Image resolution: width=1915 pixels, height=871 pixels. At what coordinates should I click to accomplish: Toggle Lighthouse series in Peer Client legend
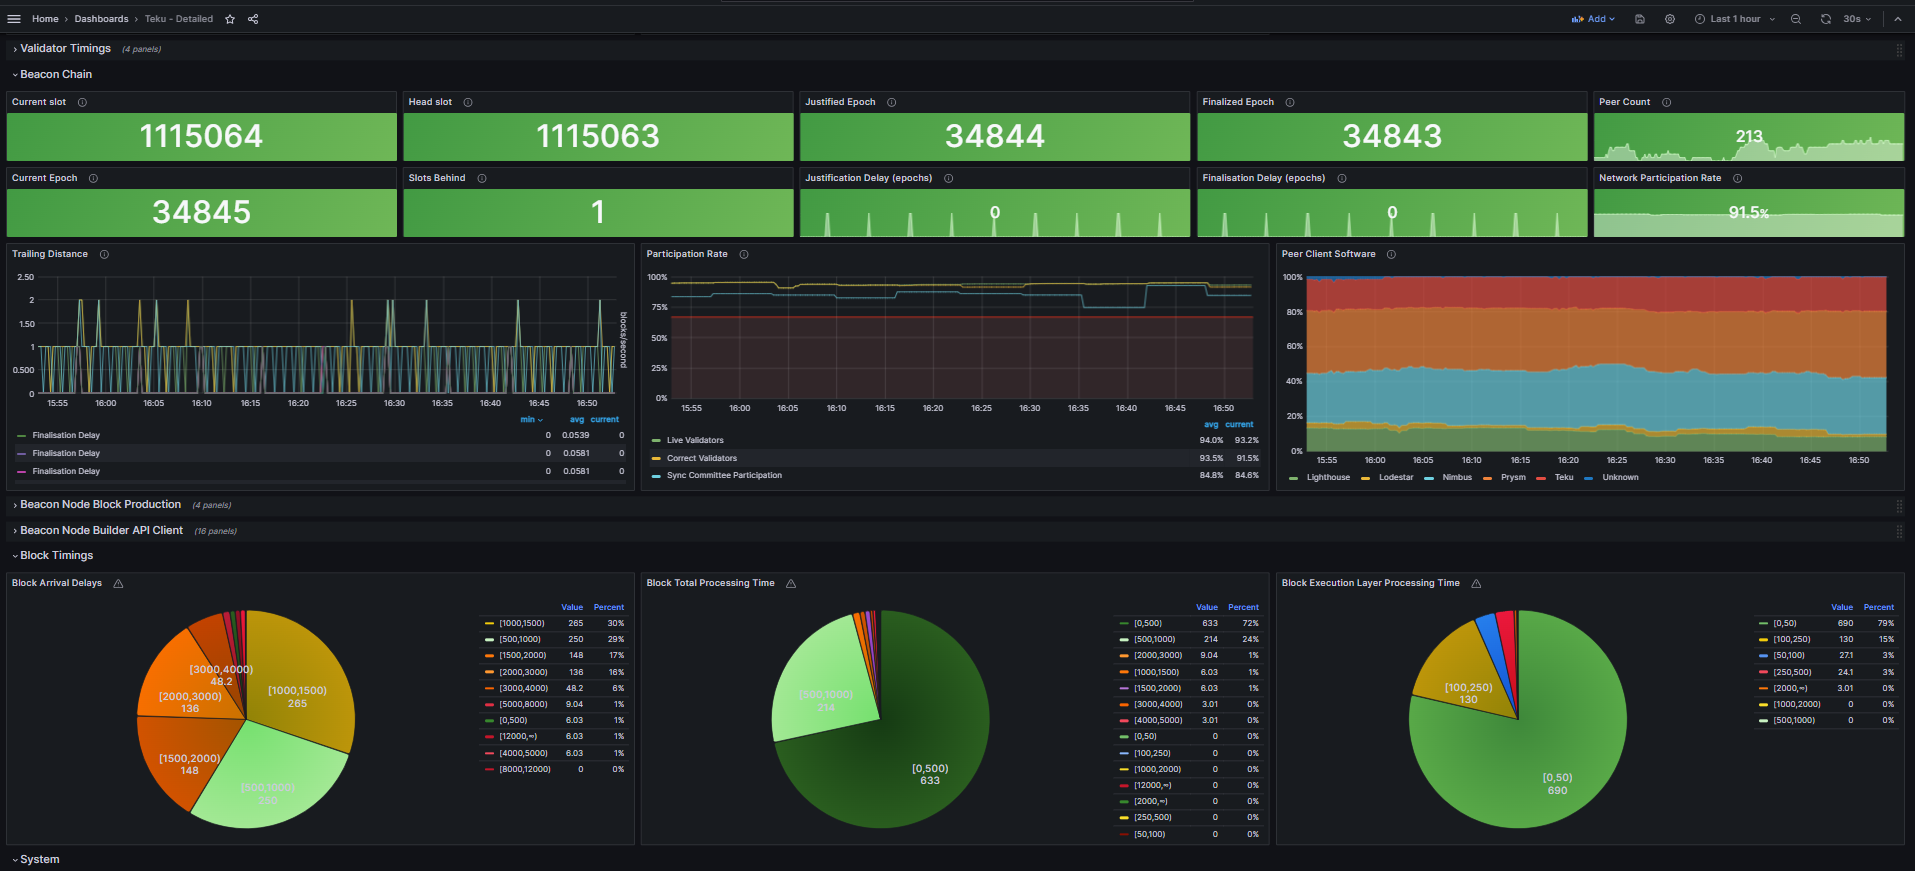pos(1327,478)
